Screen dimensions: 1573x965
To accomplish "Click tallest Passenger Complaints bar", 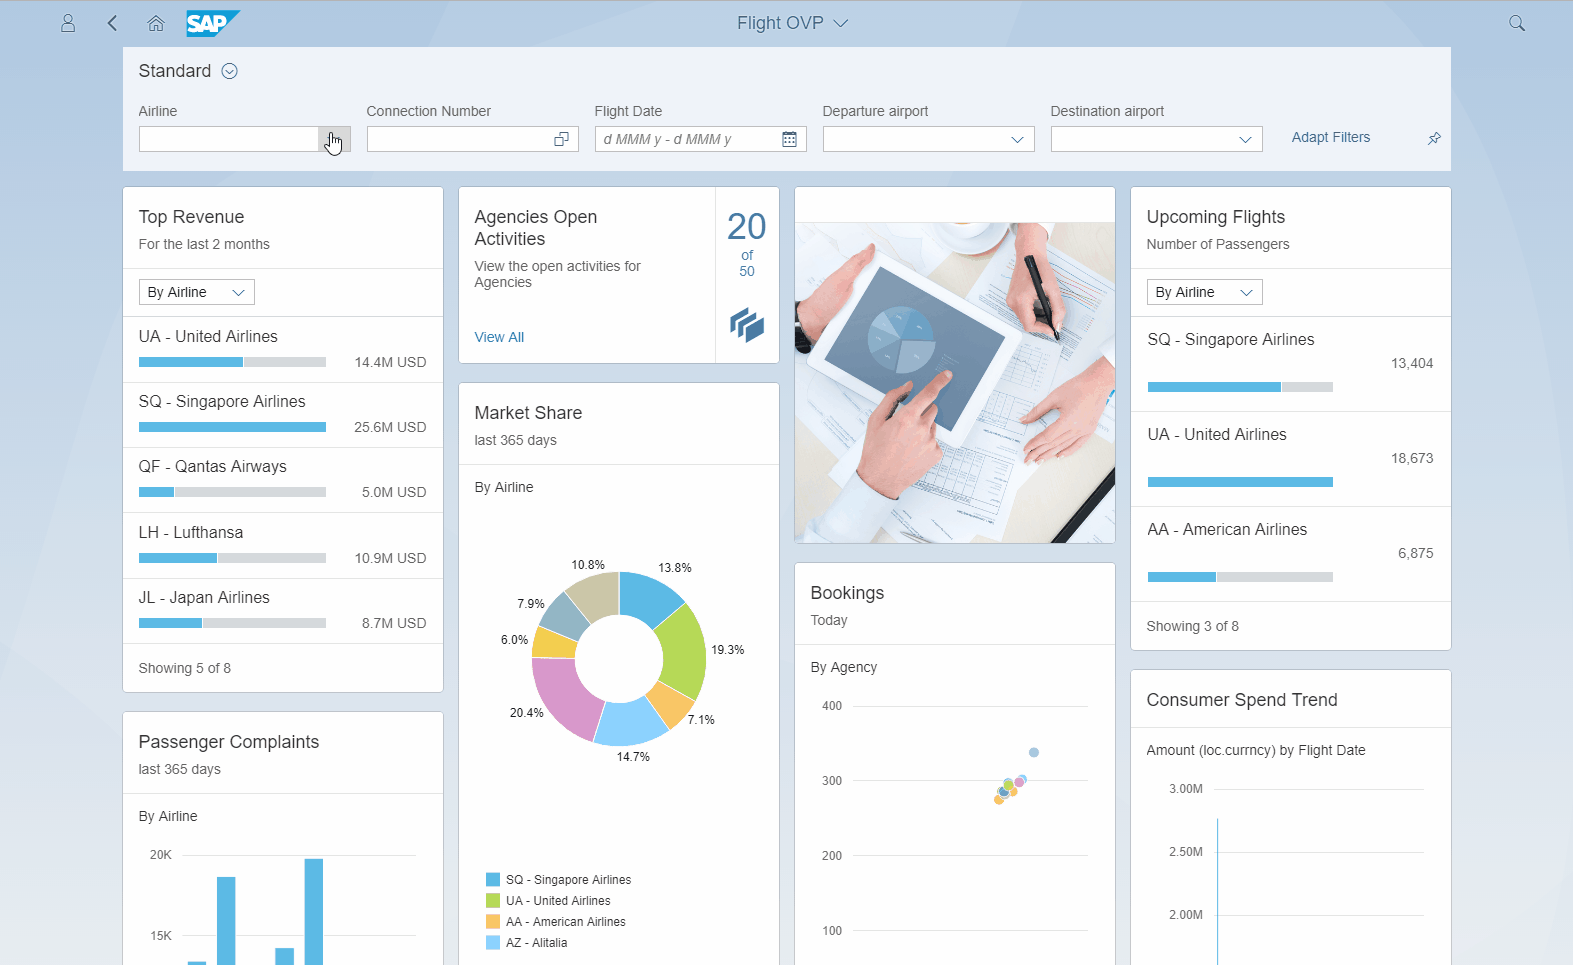I will coord(314,911).
